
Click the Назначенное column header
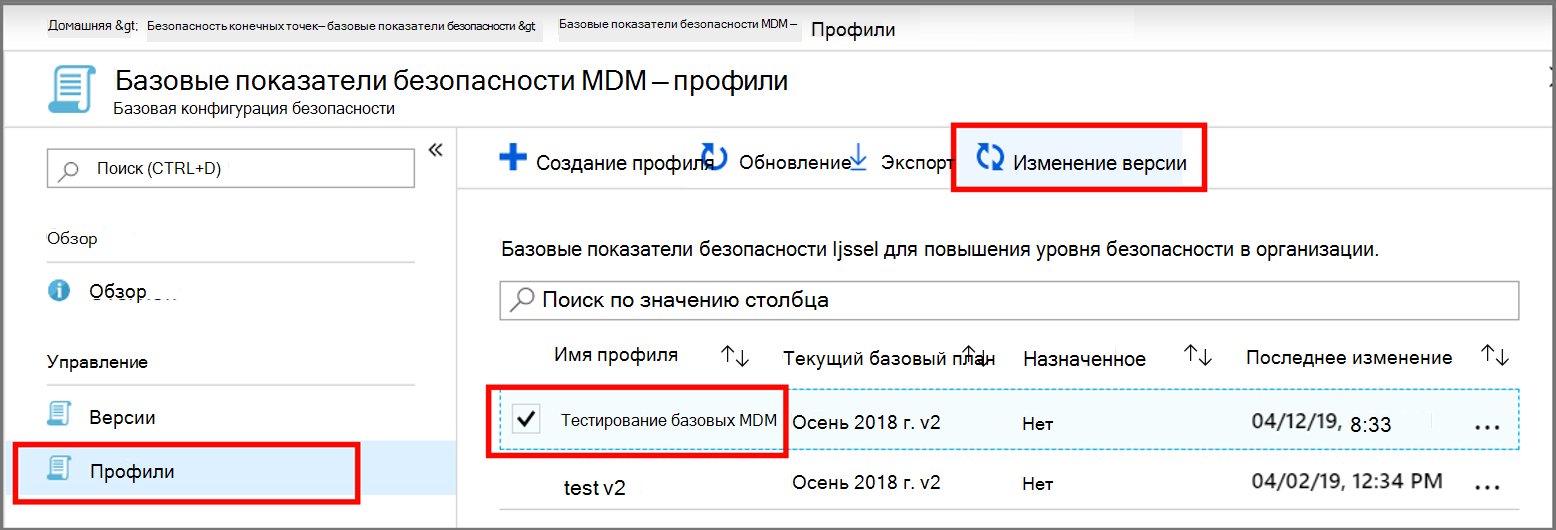point(1084,358)
